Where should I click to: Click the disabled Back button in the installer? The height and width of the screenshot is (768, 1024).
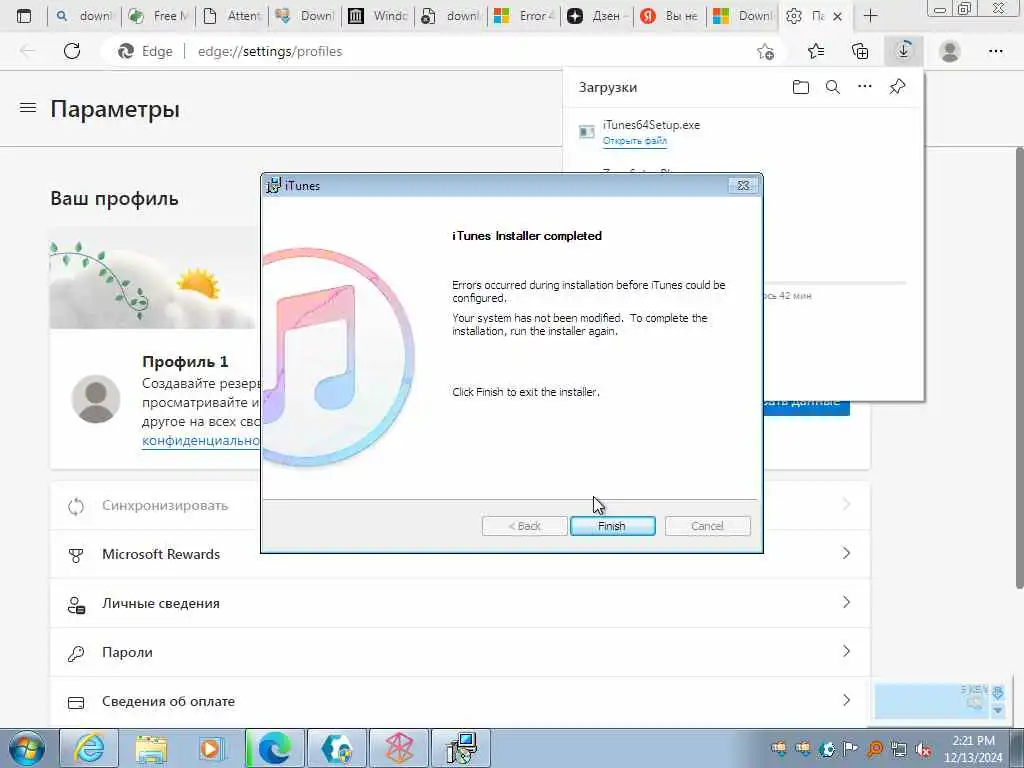(x=524, y=526)
